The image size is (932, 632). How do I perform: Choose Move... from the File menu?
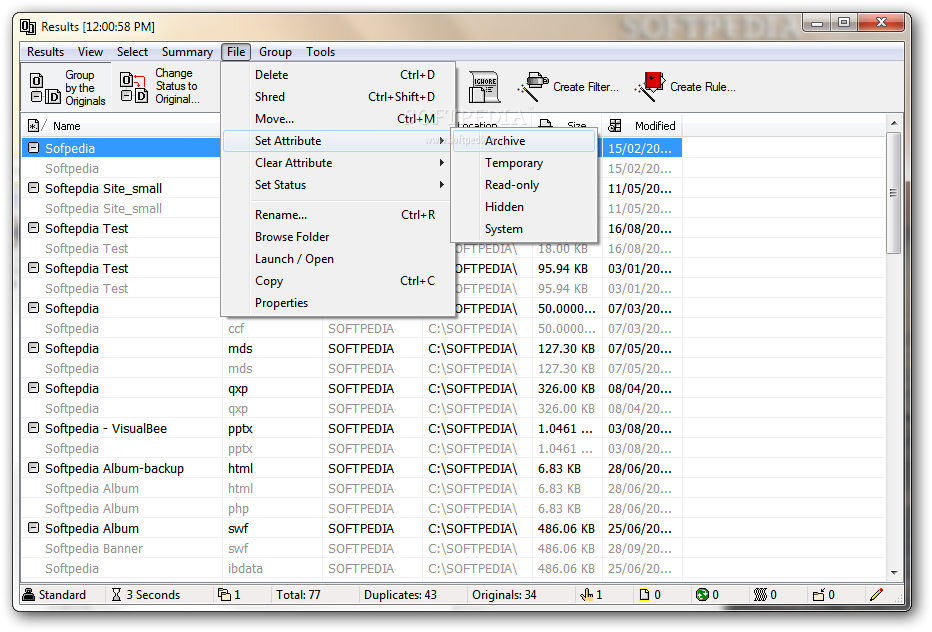pyautogui.click(x=338, y=119)
